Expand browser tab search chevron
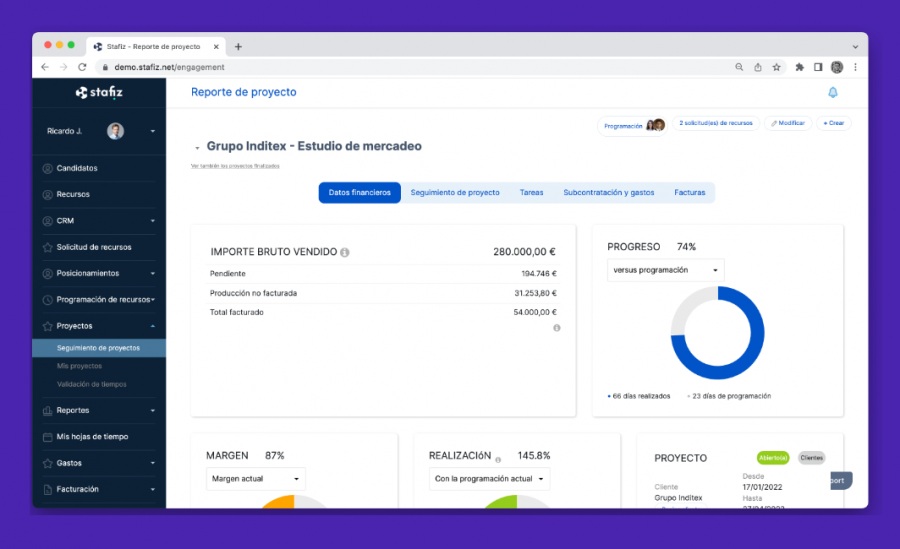 [x=855, y=47]
